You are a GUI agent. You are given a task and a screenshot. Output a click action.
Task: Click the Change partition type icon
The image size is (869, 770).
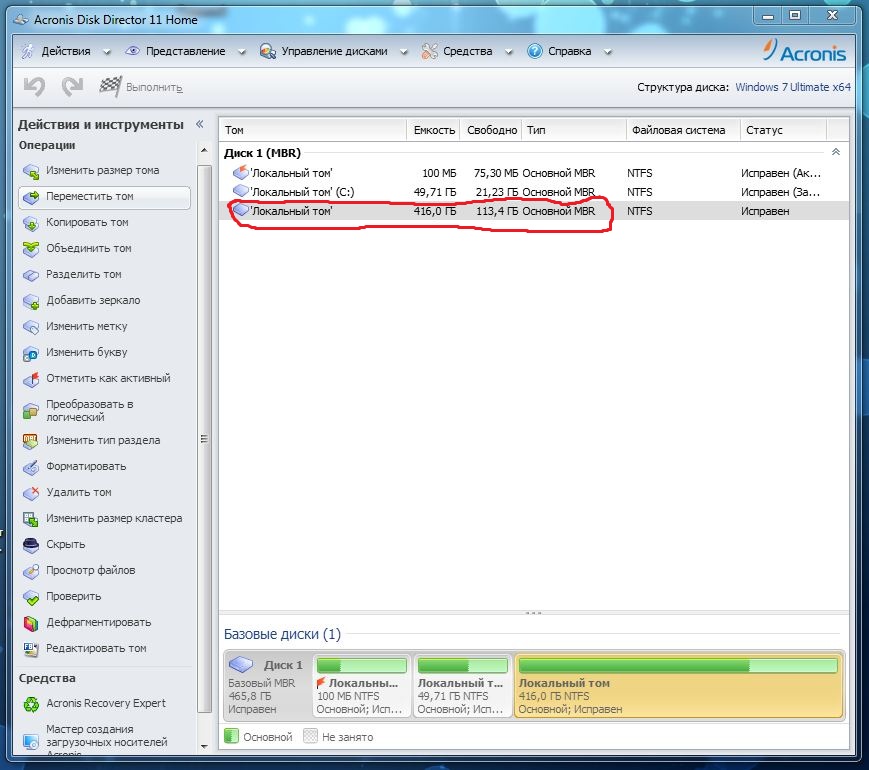point(31,441)
